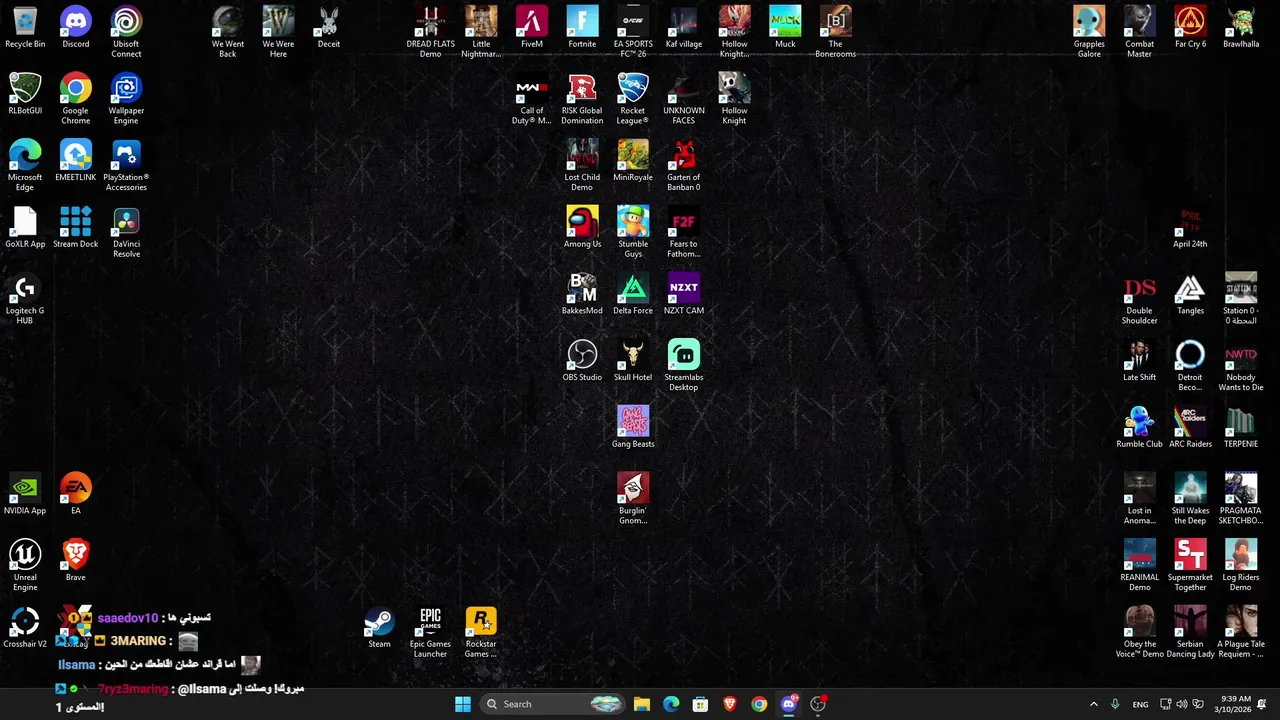The height and width of the screenshot is (720, 1280).
Task: Select Google Chrome desktop shortcut
Action: (76, 99)
